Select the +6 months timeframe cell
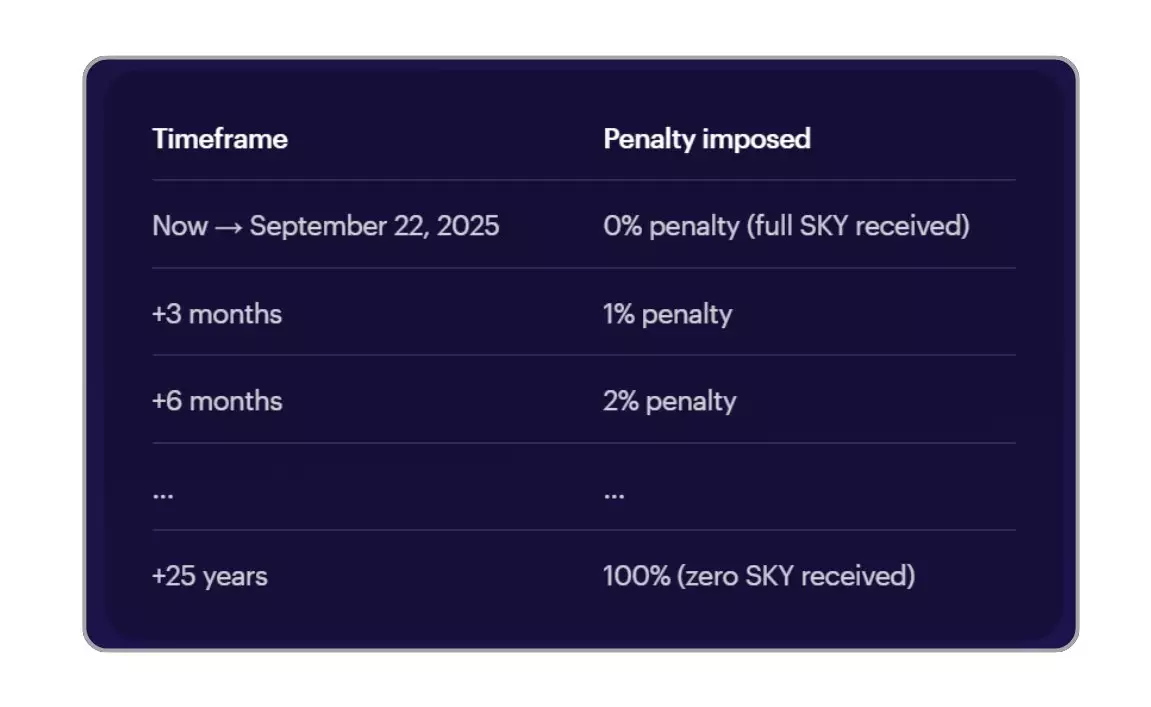 216,401
